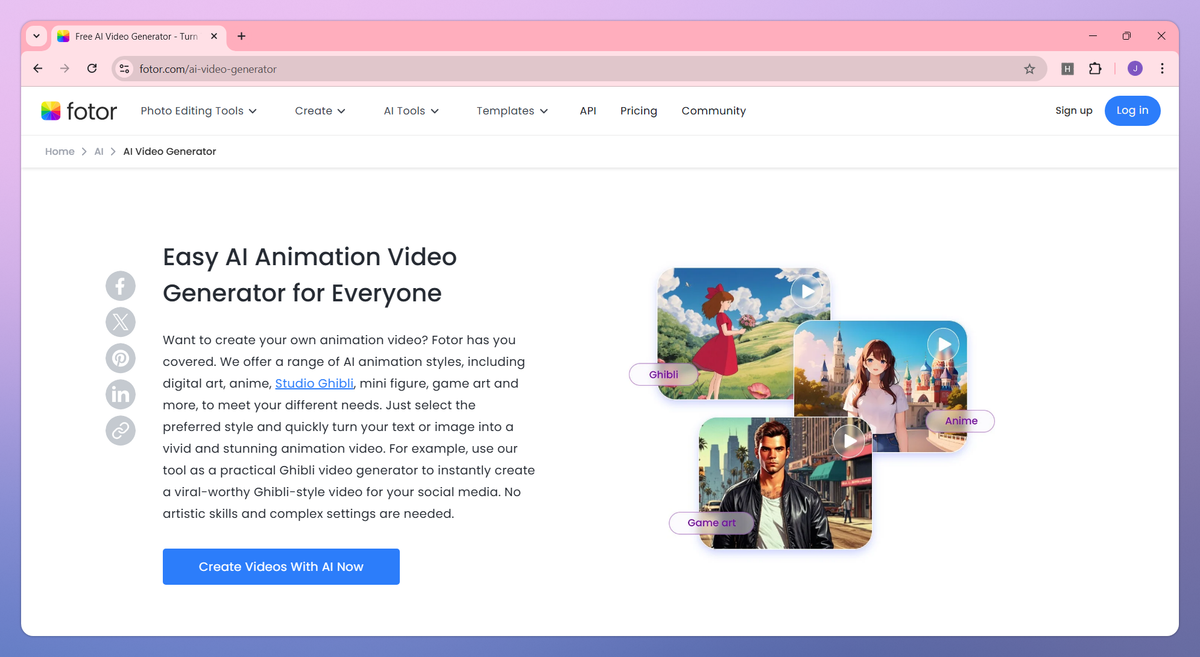
Task: Open the Pricing page
Action: pyautogui.click(x=638, y=111)
